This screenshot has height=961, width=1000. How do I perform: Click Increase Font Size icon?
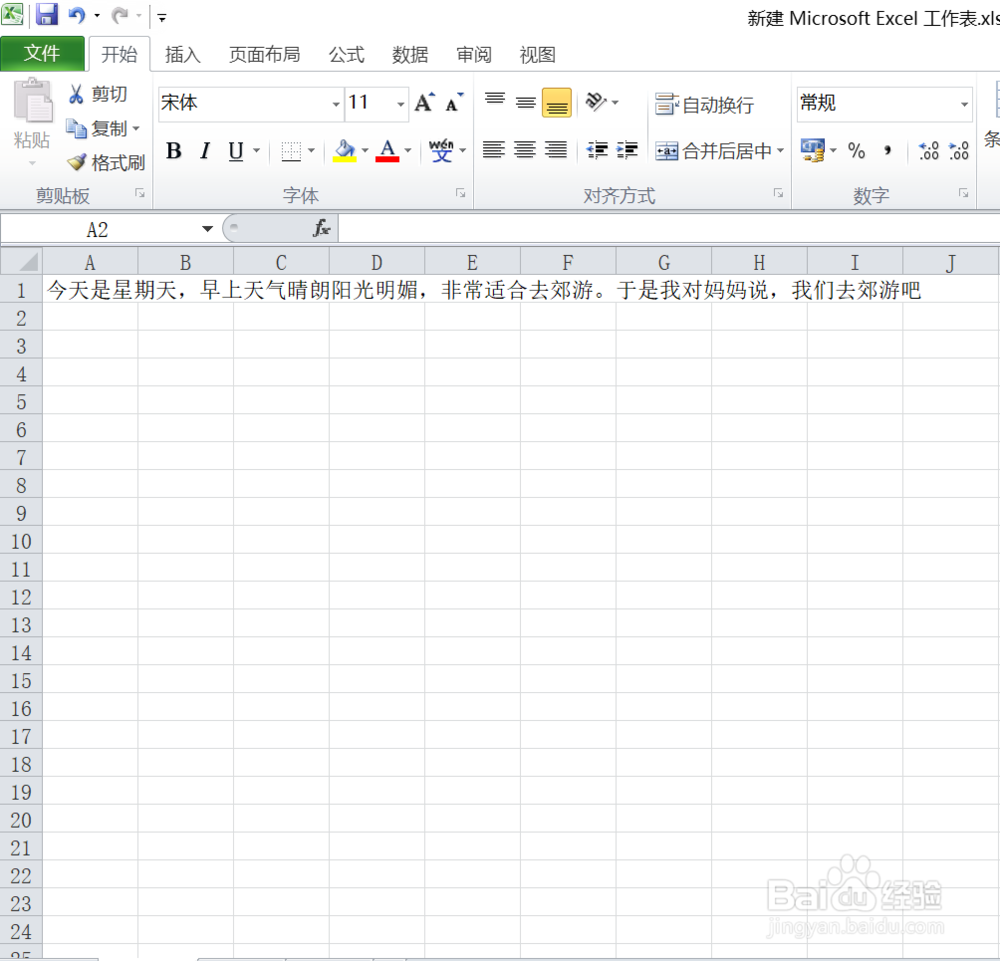[422, 101]
